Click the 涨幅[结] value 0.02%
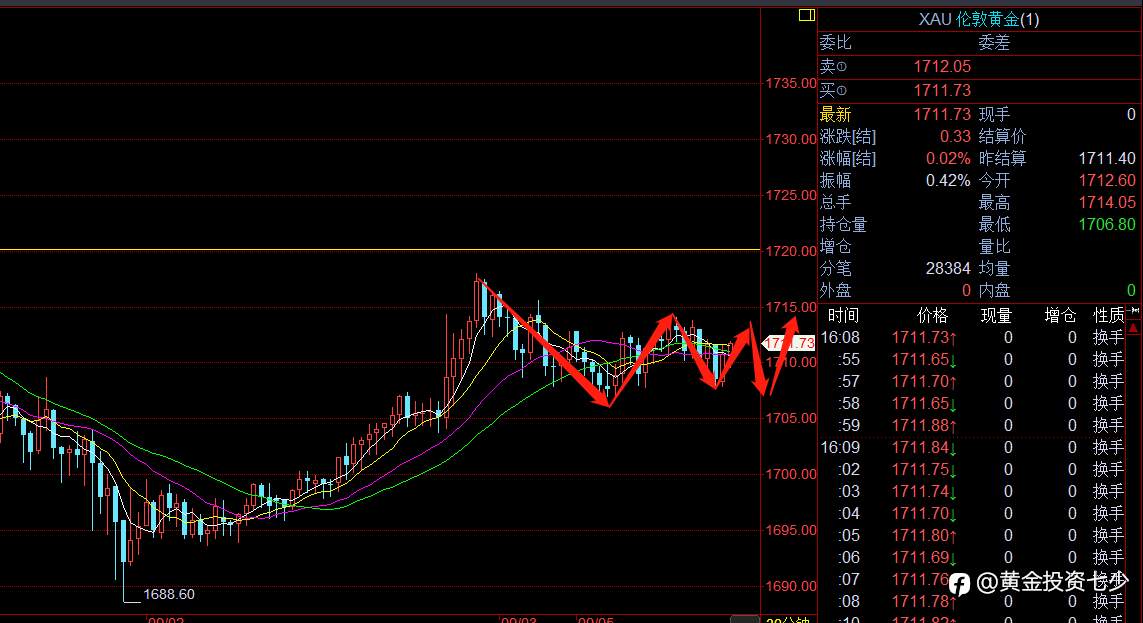1143x623 pixels. pos(948,158)
